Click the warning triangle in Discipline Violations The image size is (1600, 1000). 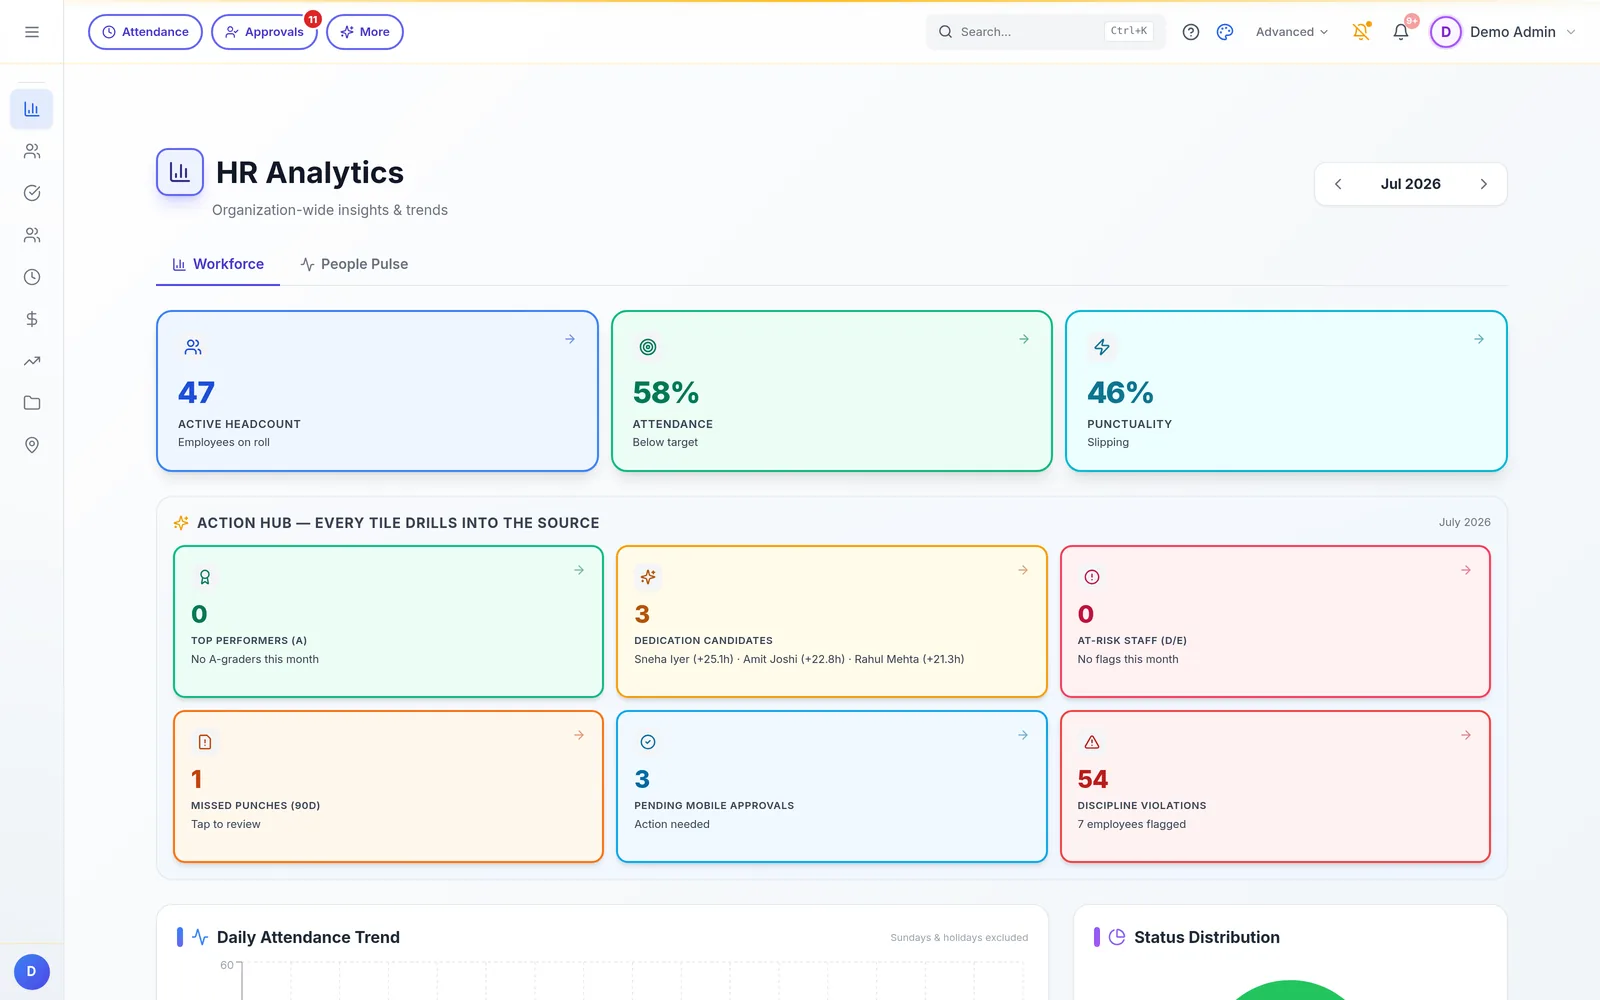[x=1092, y=742]
